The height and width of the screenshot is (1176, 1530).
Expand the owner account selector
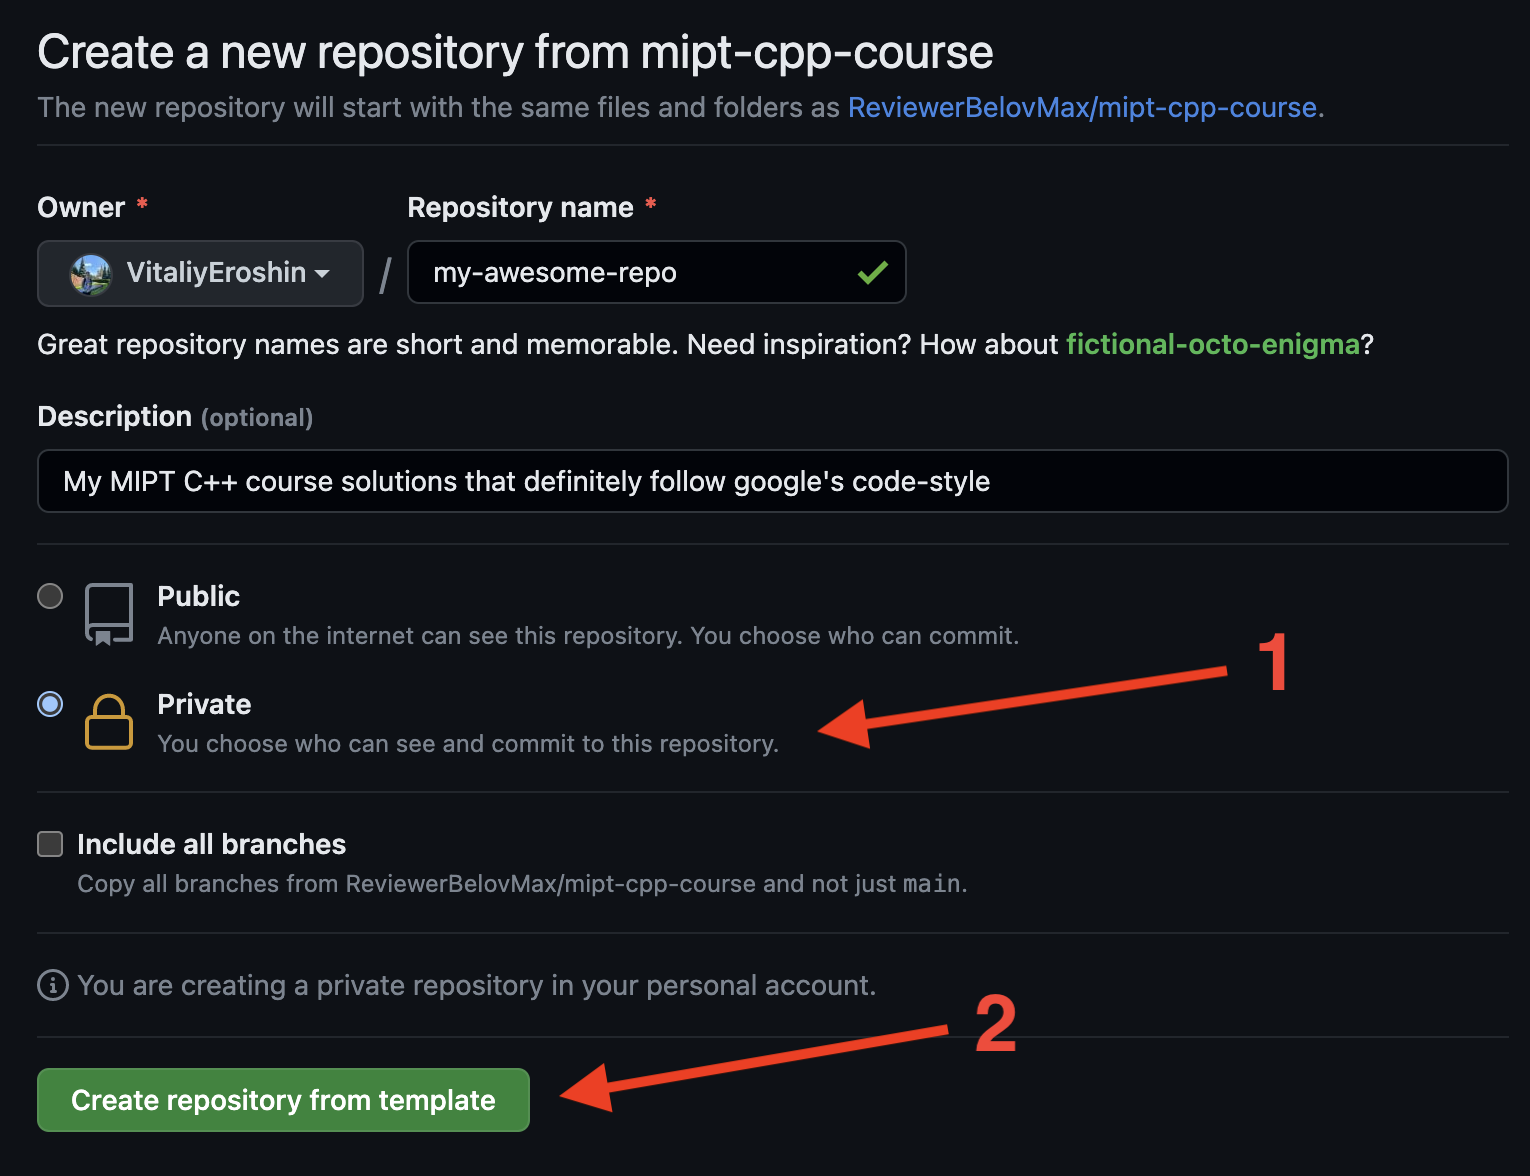tap(200, 272)
